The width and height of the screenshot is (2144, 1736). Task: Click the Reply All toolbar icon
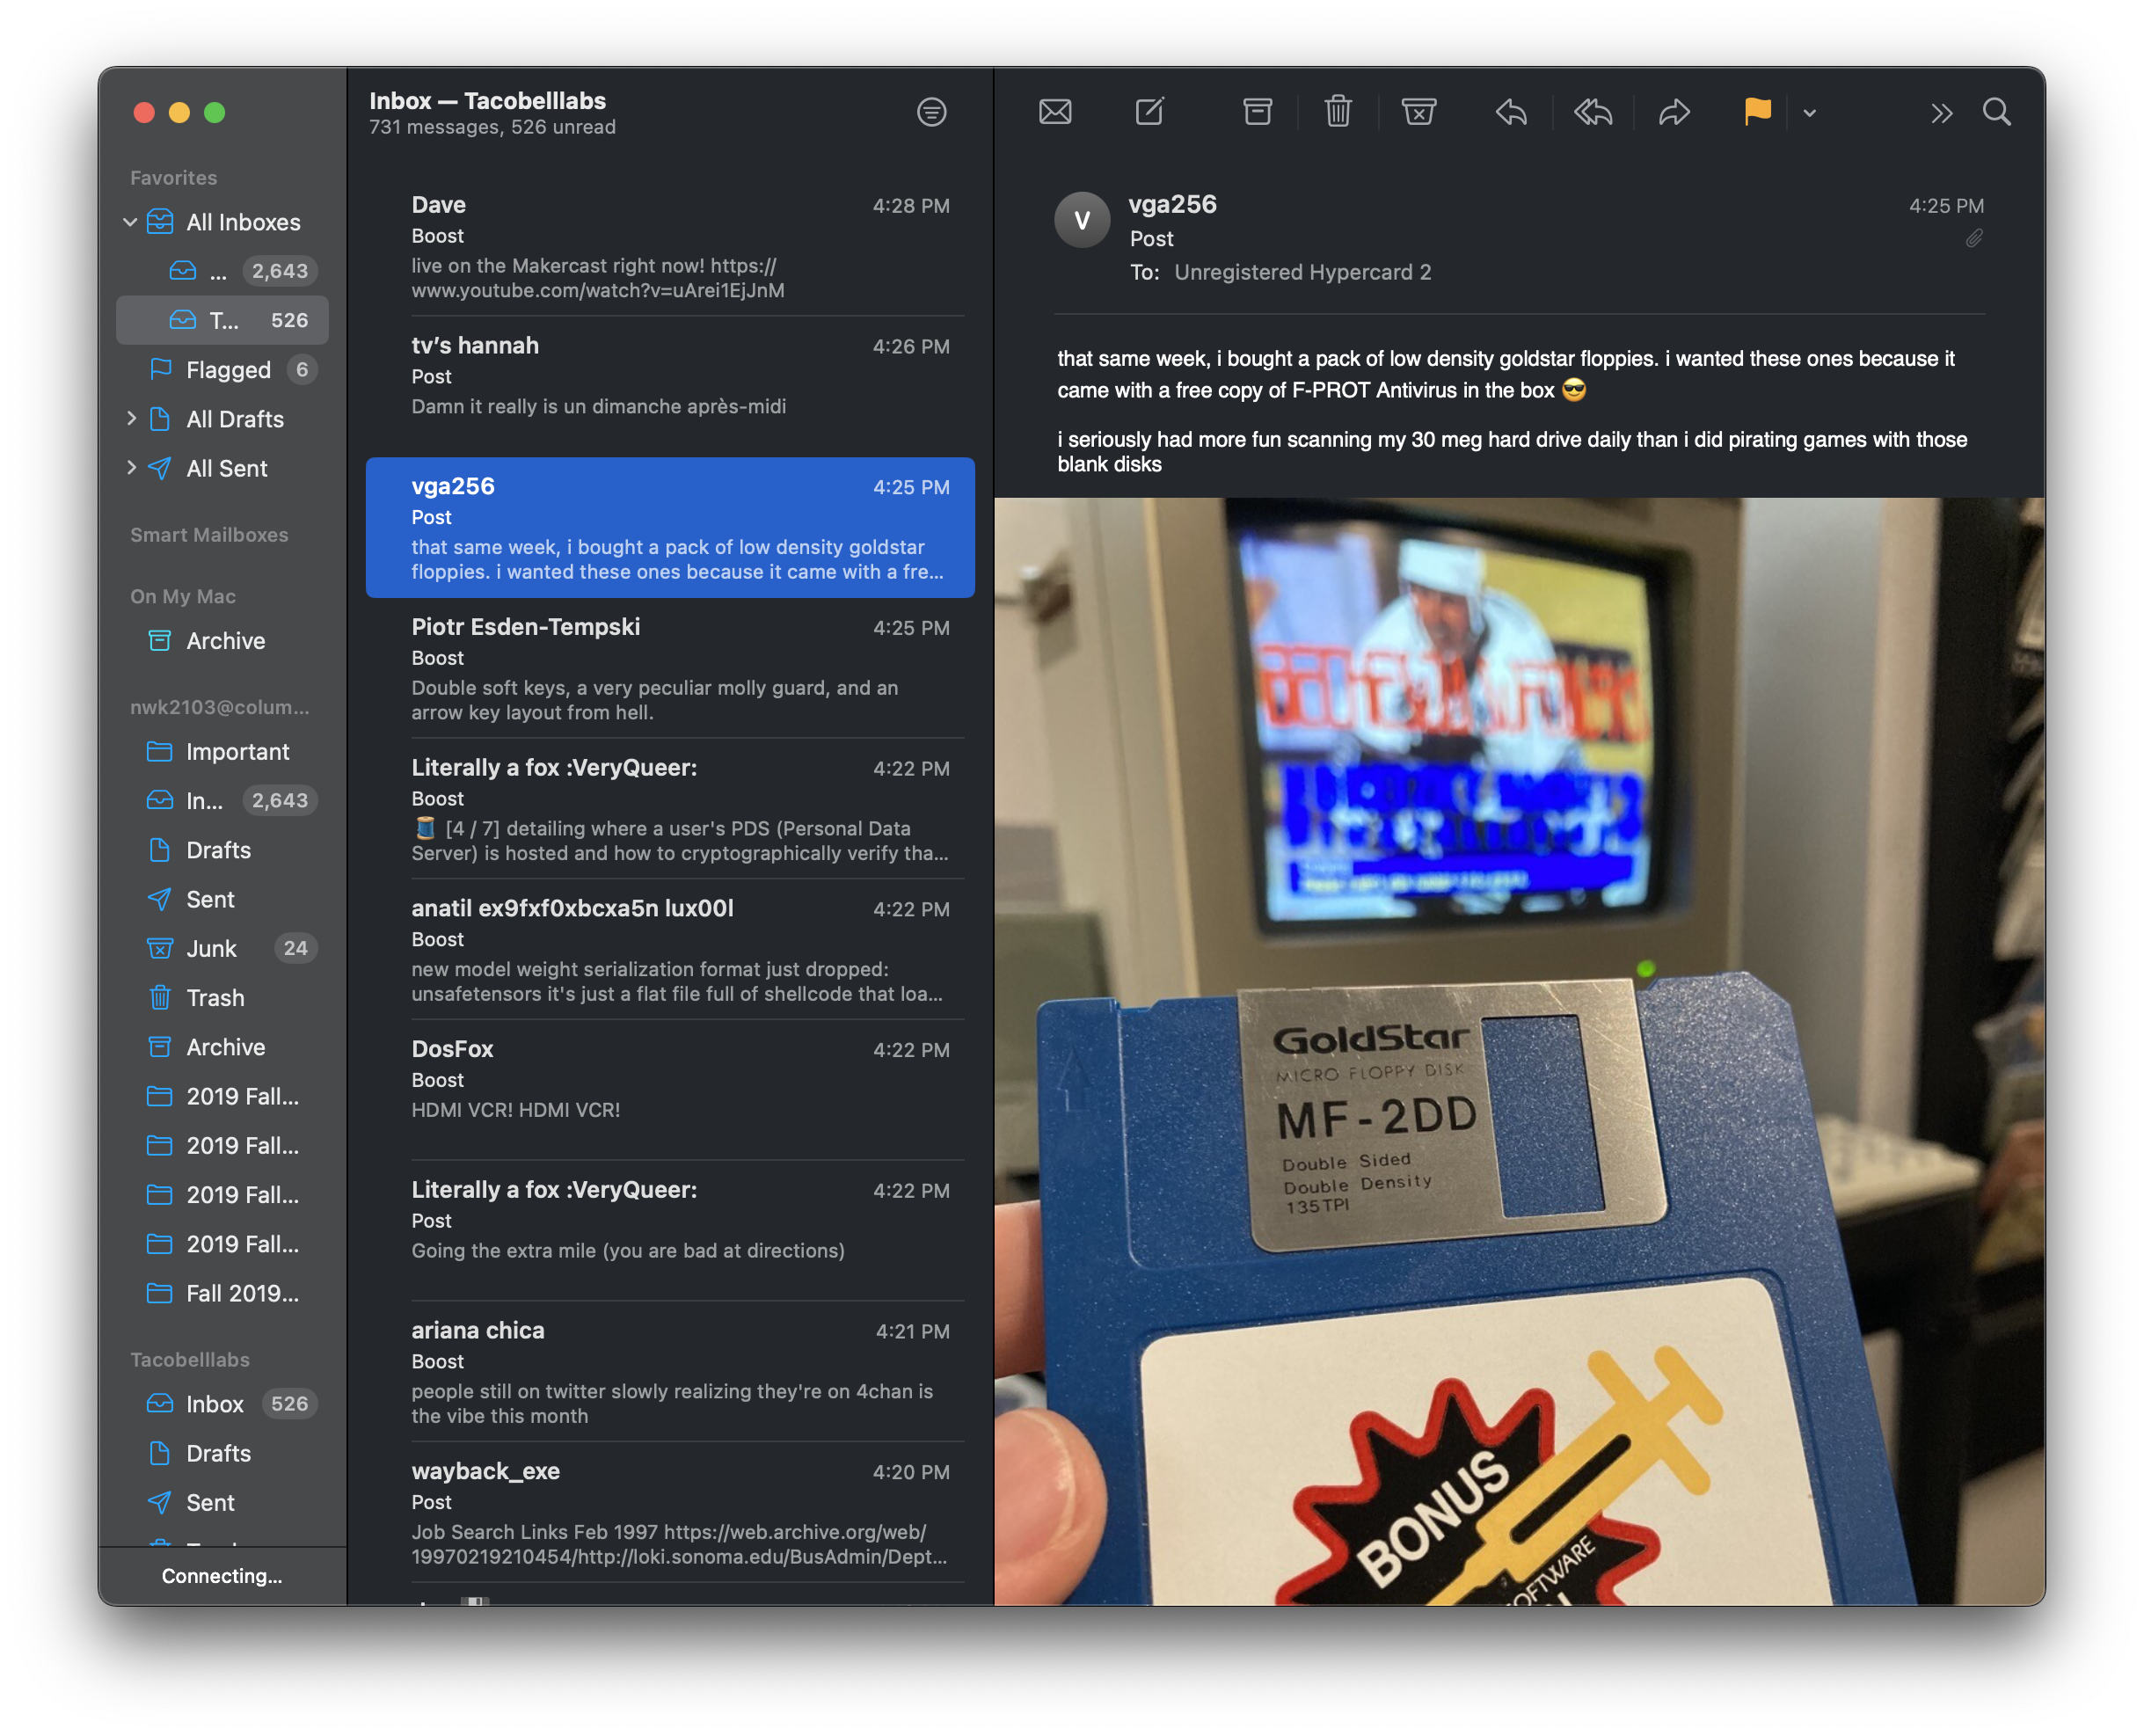click(1593, 112)
